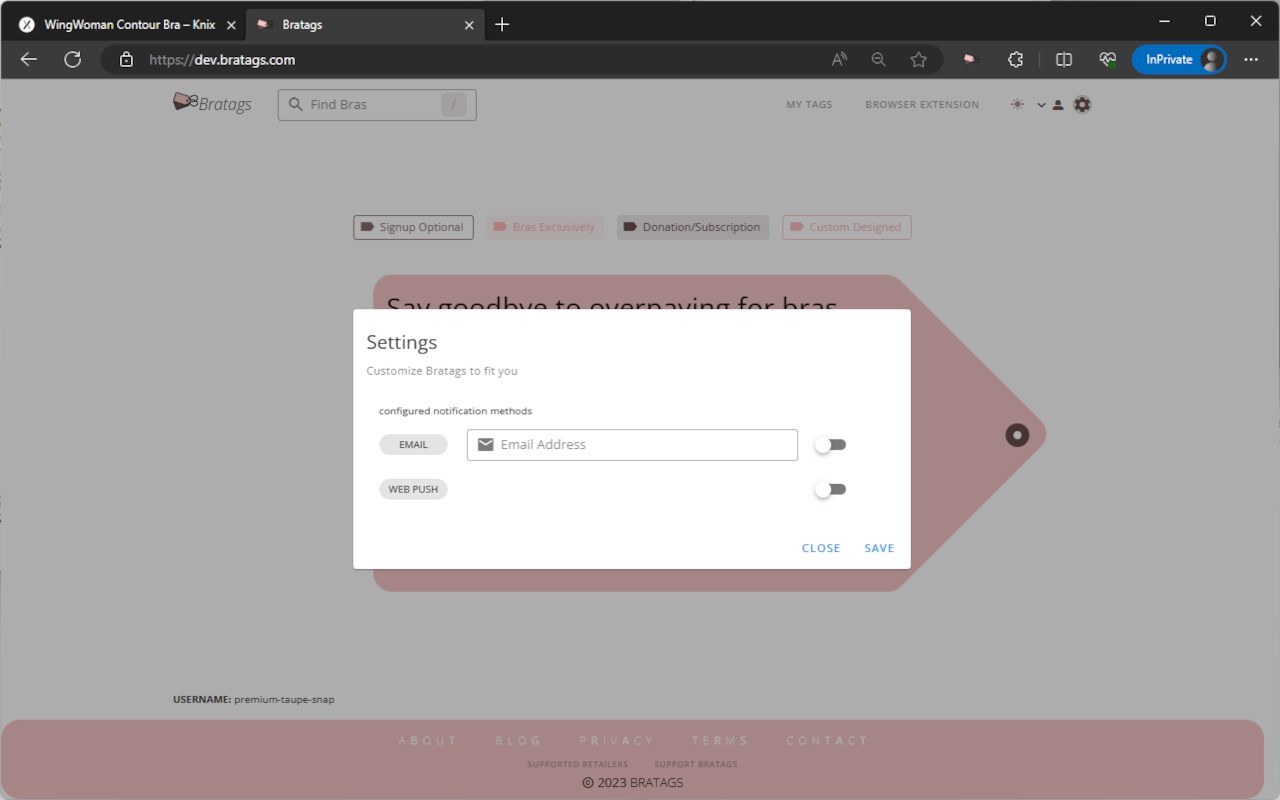This screenshot has height=800, width=1280.
Task: Click 'configured notification methods' label
Action: tap(455, 411)
